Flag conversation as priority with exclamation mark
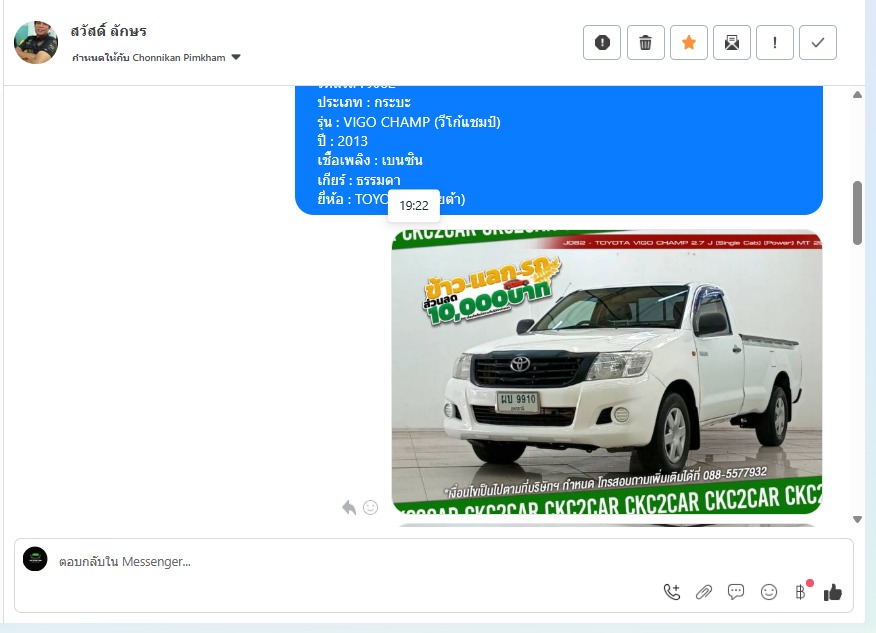The width and height of the screenshot is (876, 633). [774, 42]
